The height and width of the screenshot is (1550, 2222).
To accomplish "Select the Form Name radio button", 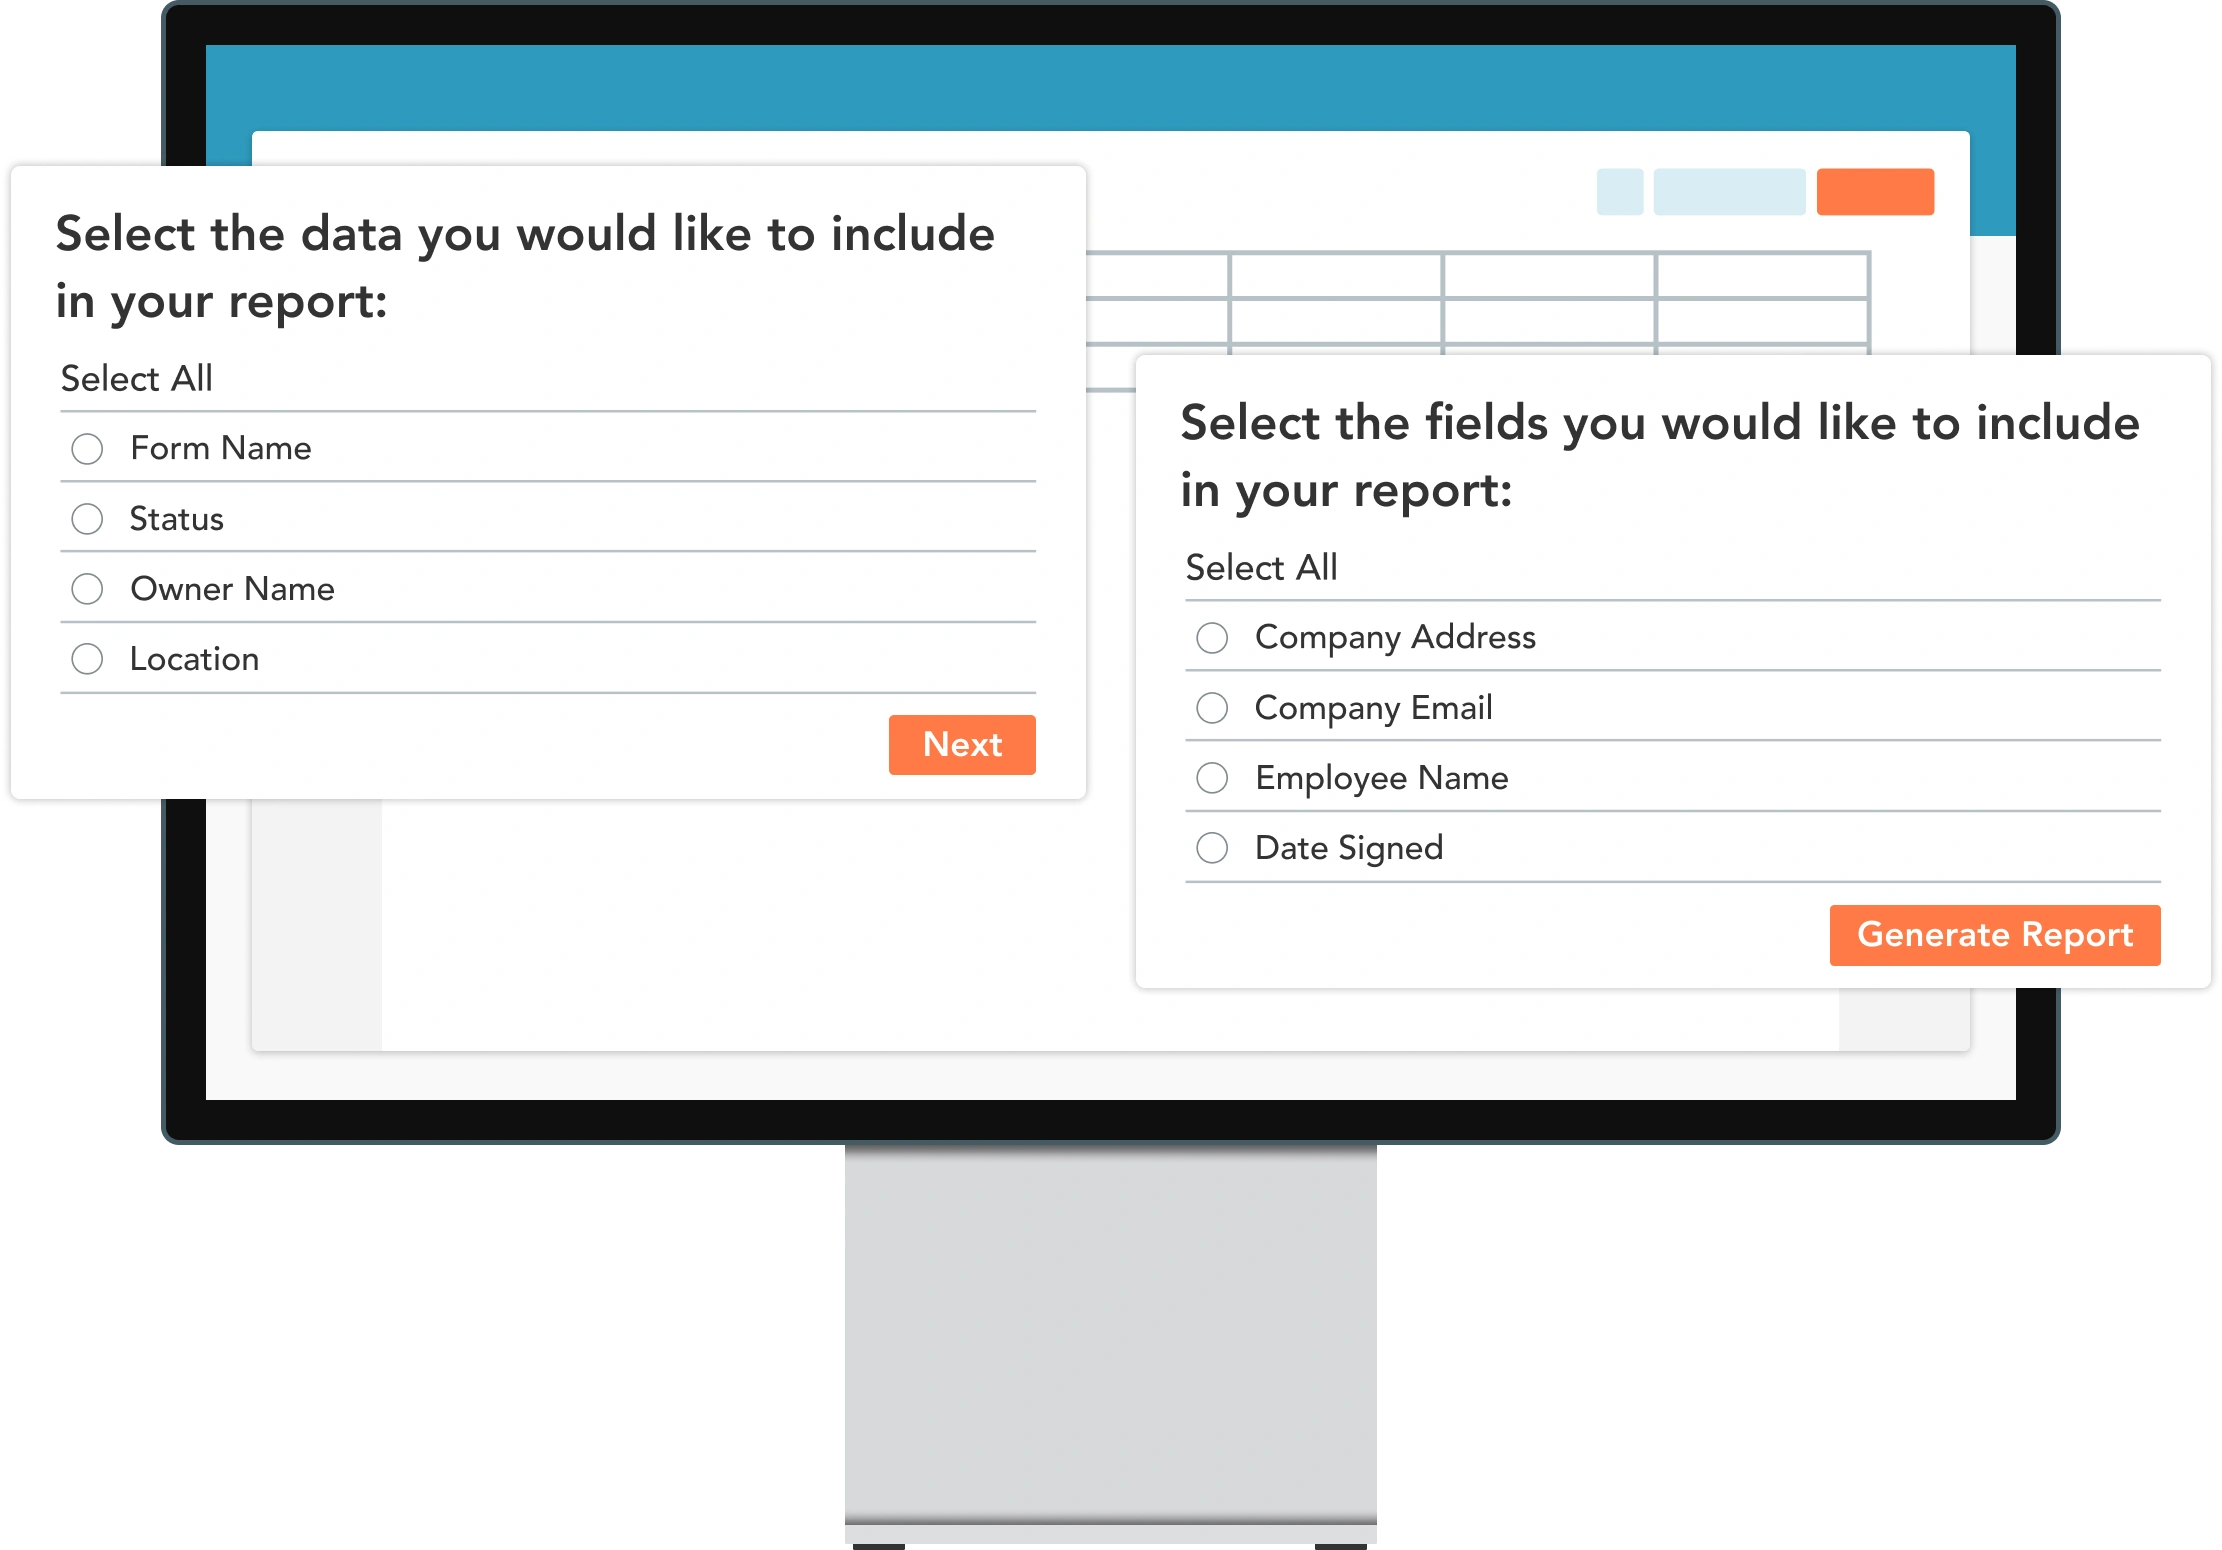I will point(88,447).
